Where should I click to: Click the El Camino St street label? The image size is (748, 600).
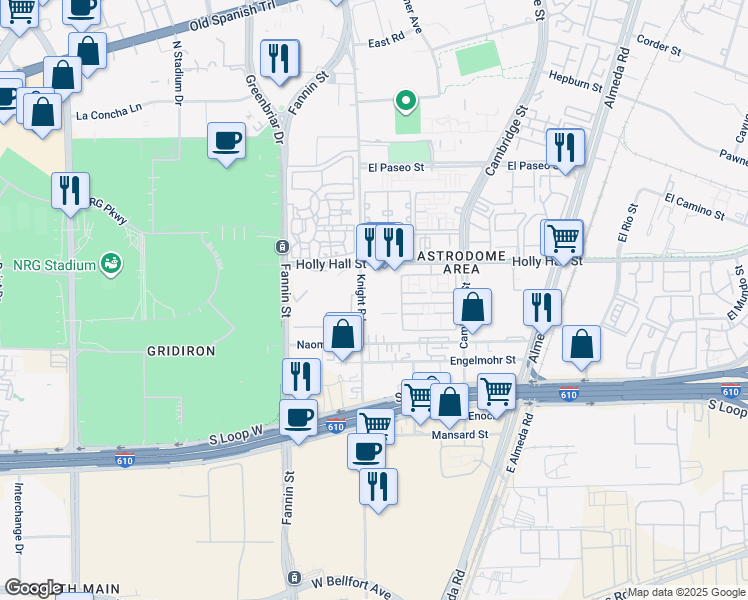[695, 207]
